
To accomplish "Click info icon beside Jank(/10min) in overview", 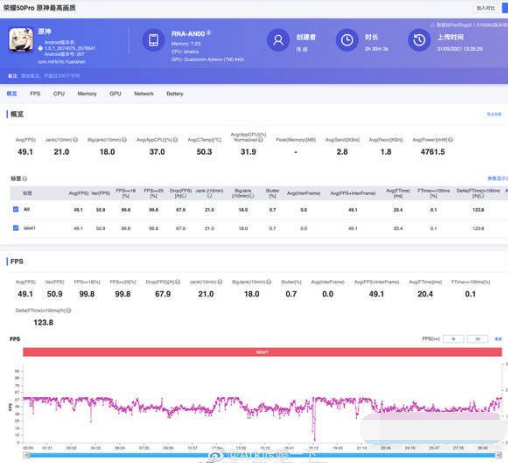I will click(x=76, y=140).
